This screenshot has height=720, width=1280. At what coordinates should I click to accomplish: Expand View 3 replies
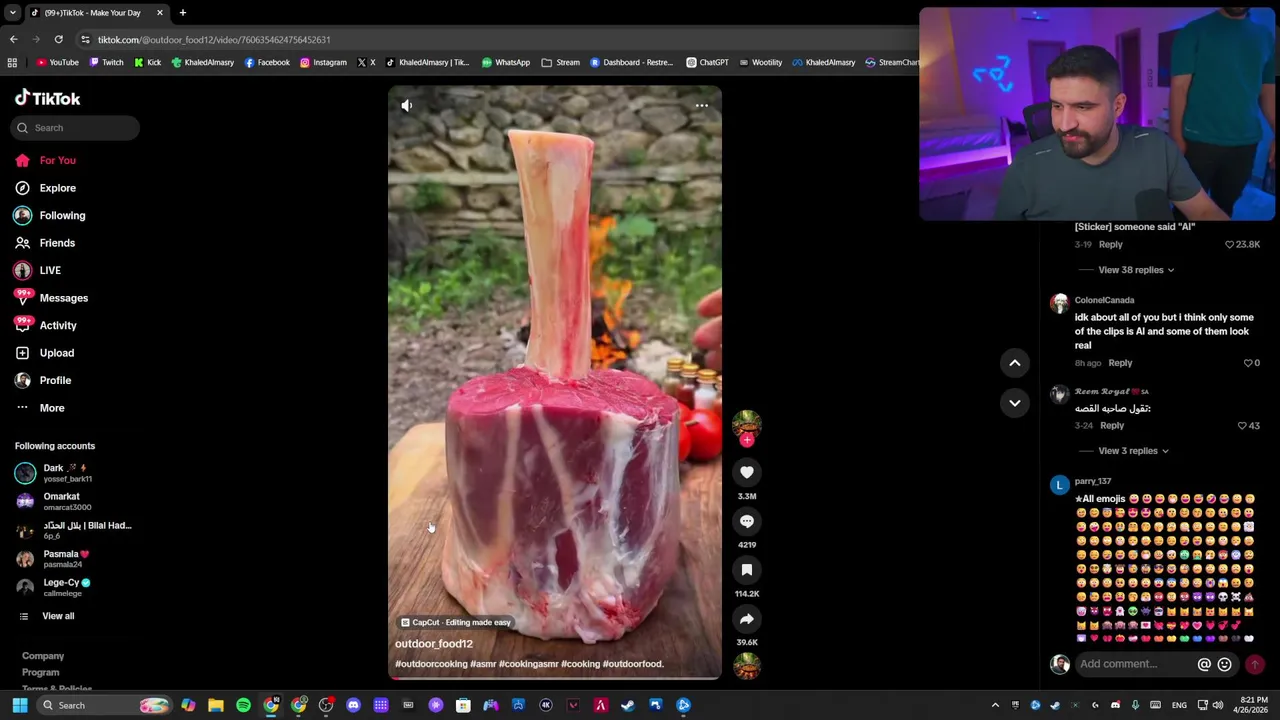click(1133, 451)
